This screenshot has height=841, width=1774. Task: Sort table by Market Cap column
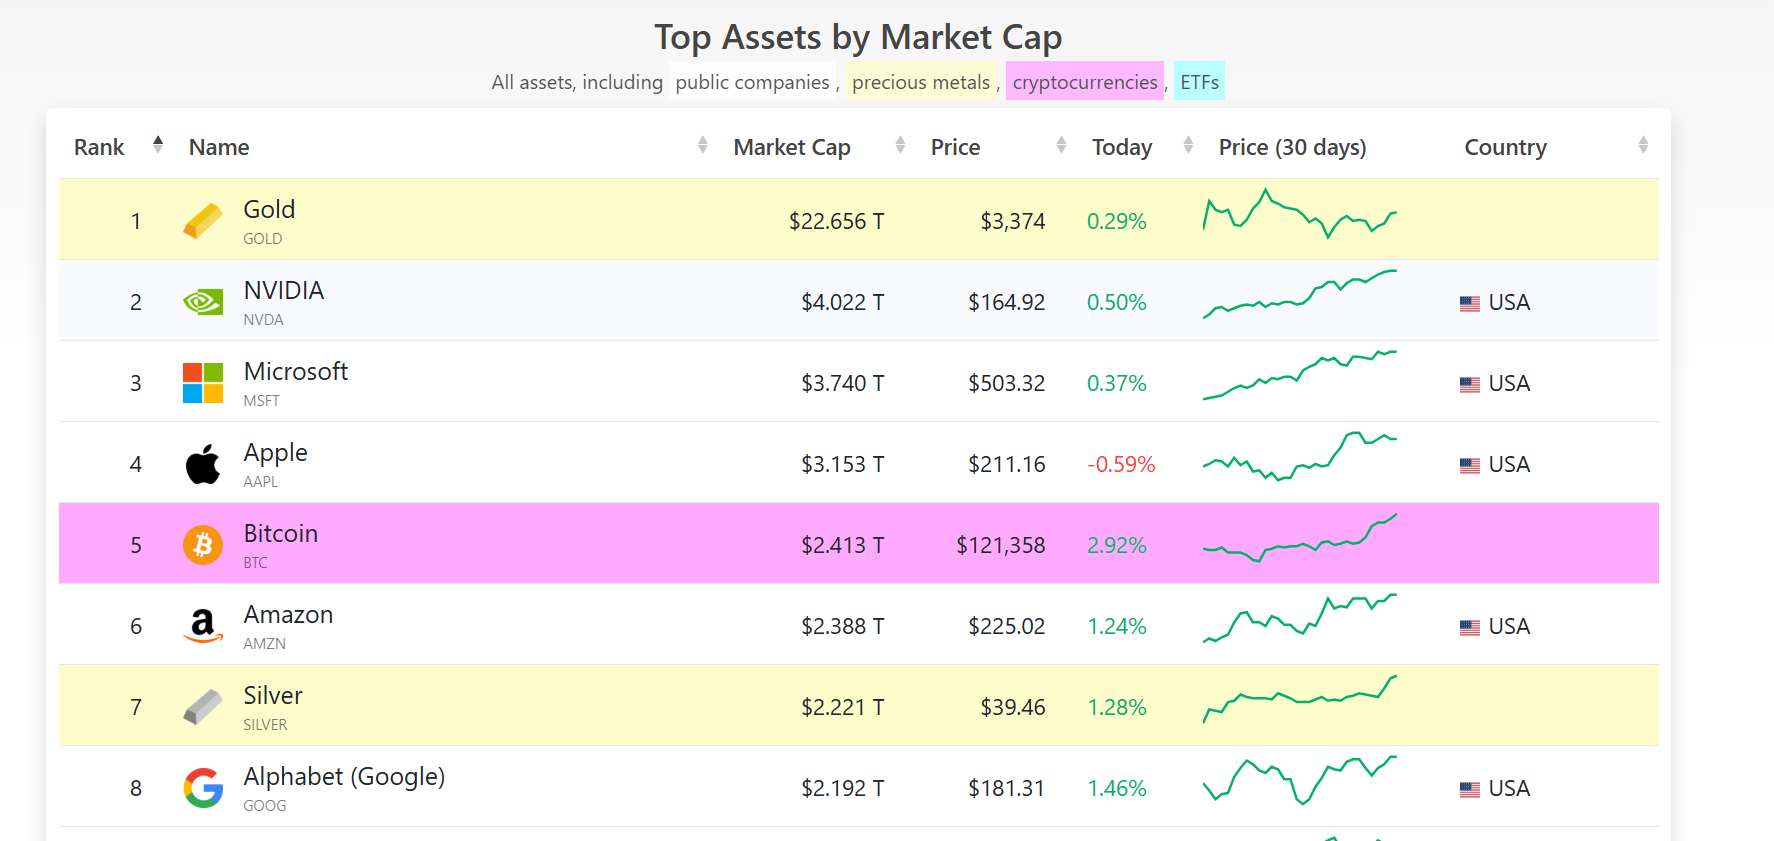pos(792,147)
